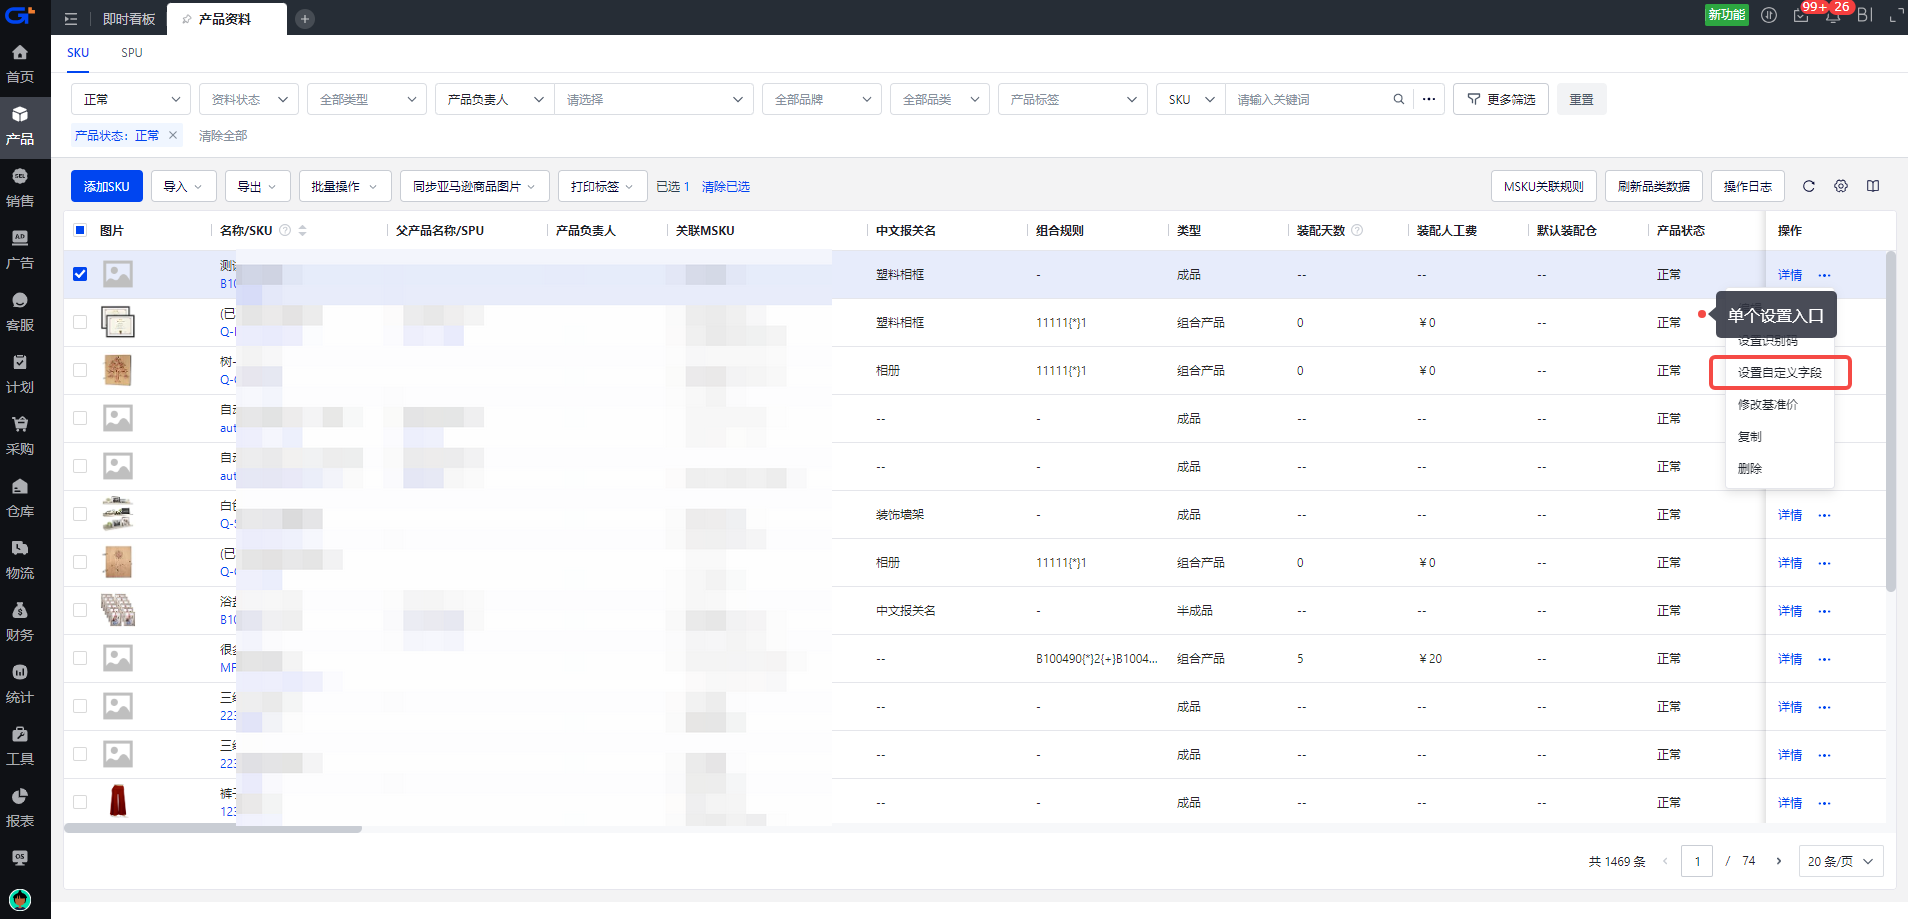
Task: Check the second product row checkbox
Action: point(80,322)
